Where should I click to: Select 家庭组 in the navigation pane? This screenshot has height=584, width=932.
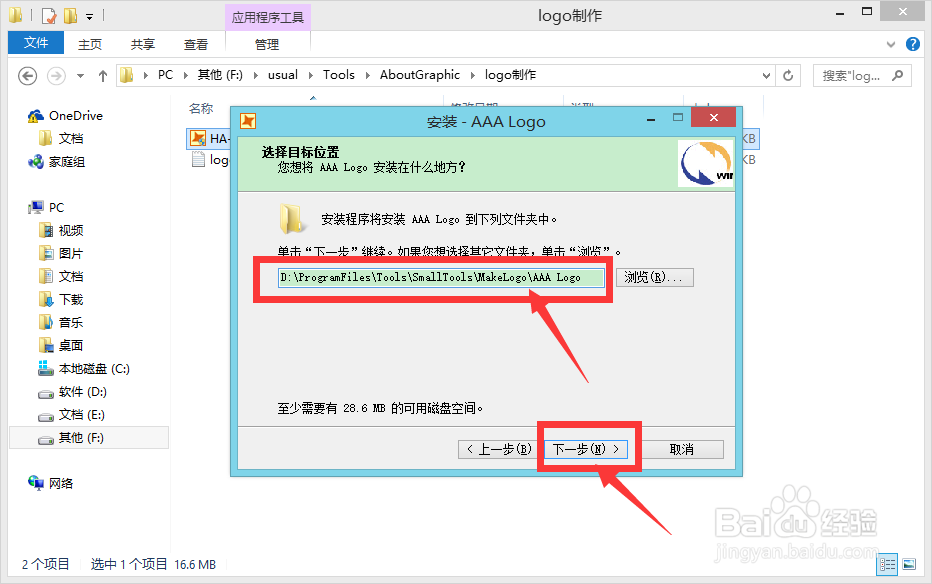[x=67, y=162]
